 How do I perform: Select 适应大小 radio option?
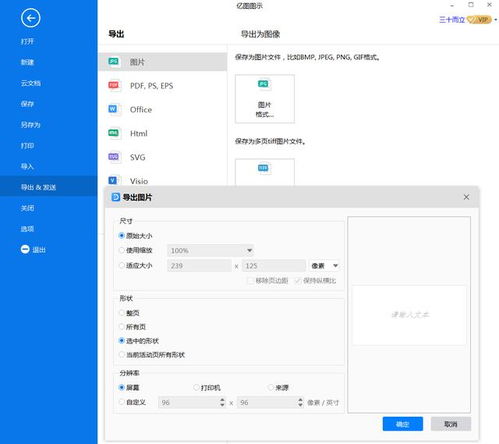[x=121, y=265]
